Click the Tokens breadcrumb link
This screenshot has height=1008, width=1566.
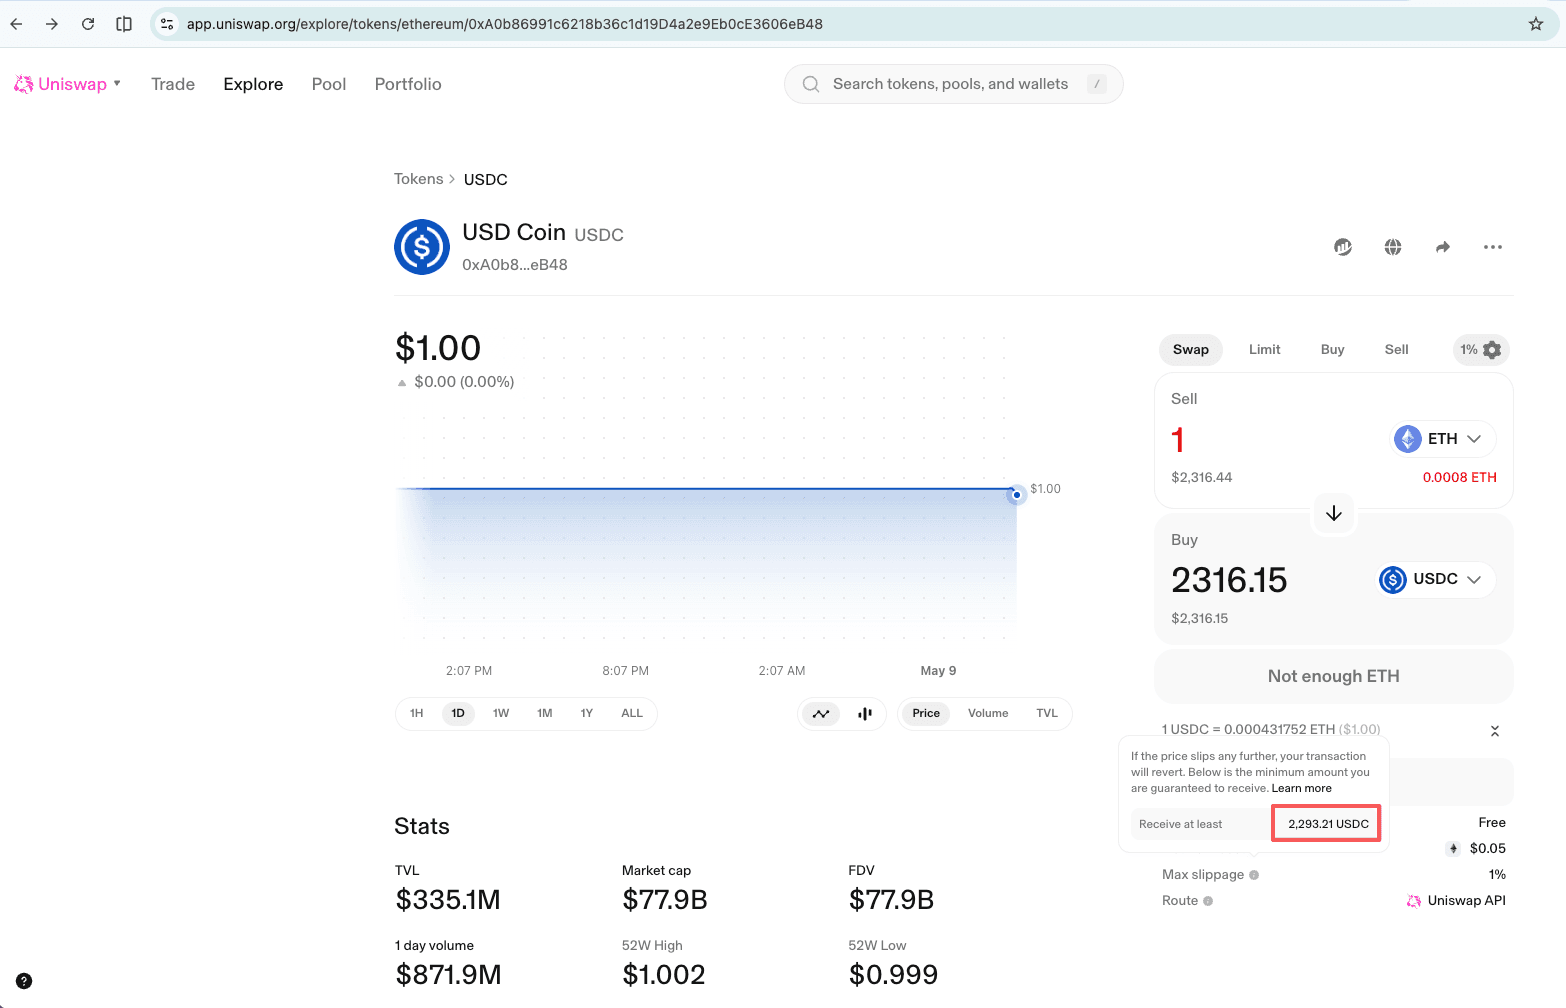point(418,179)
